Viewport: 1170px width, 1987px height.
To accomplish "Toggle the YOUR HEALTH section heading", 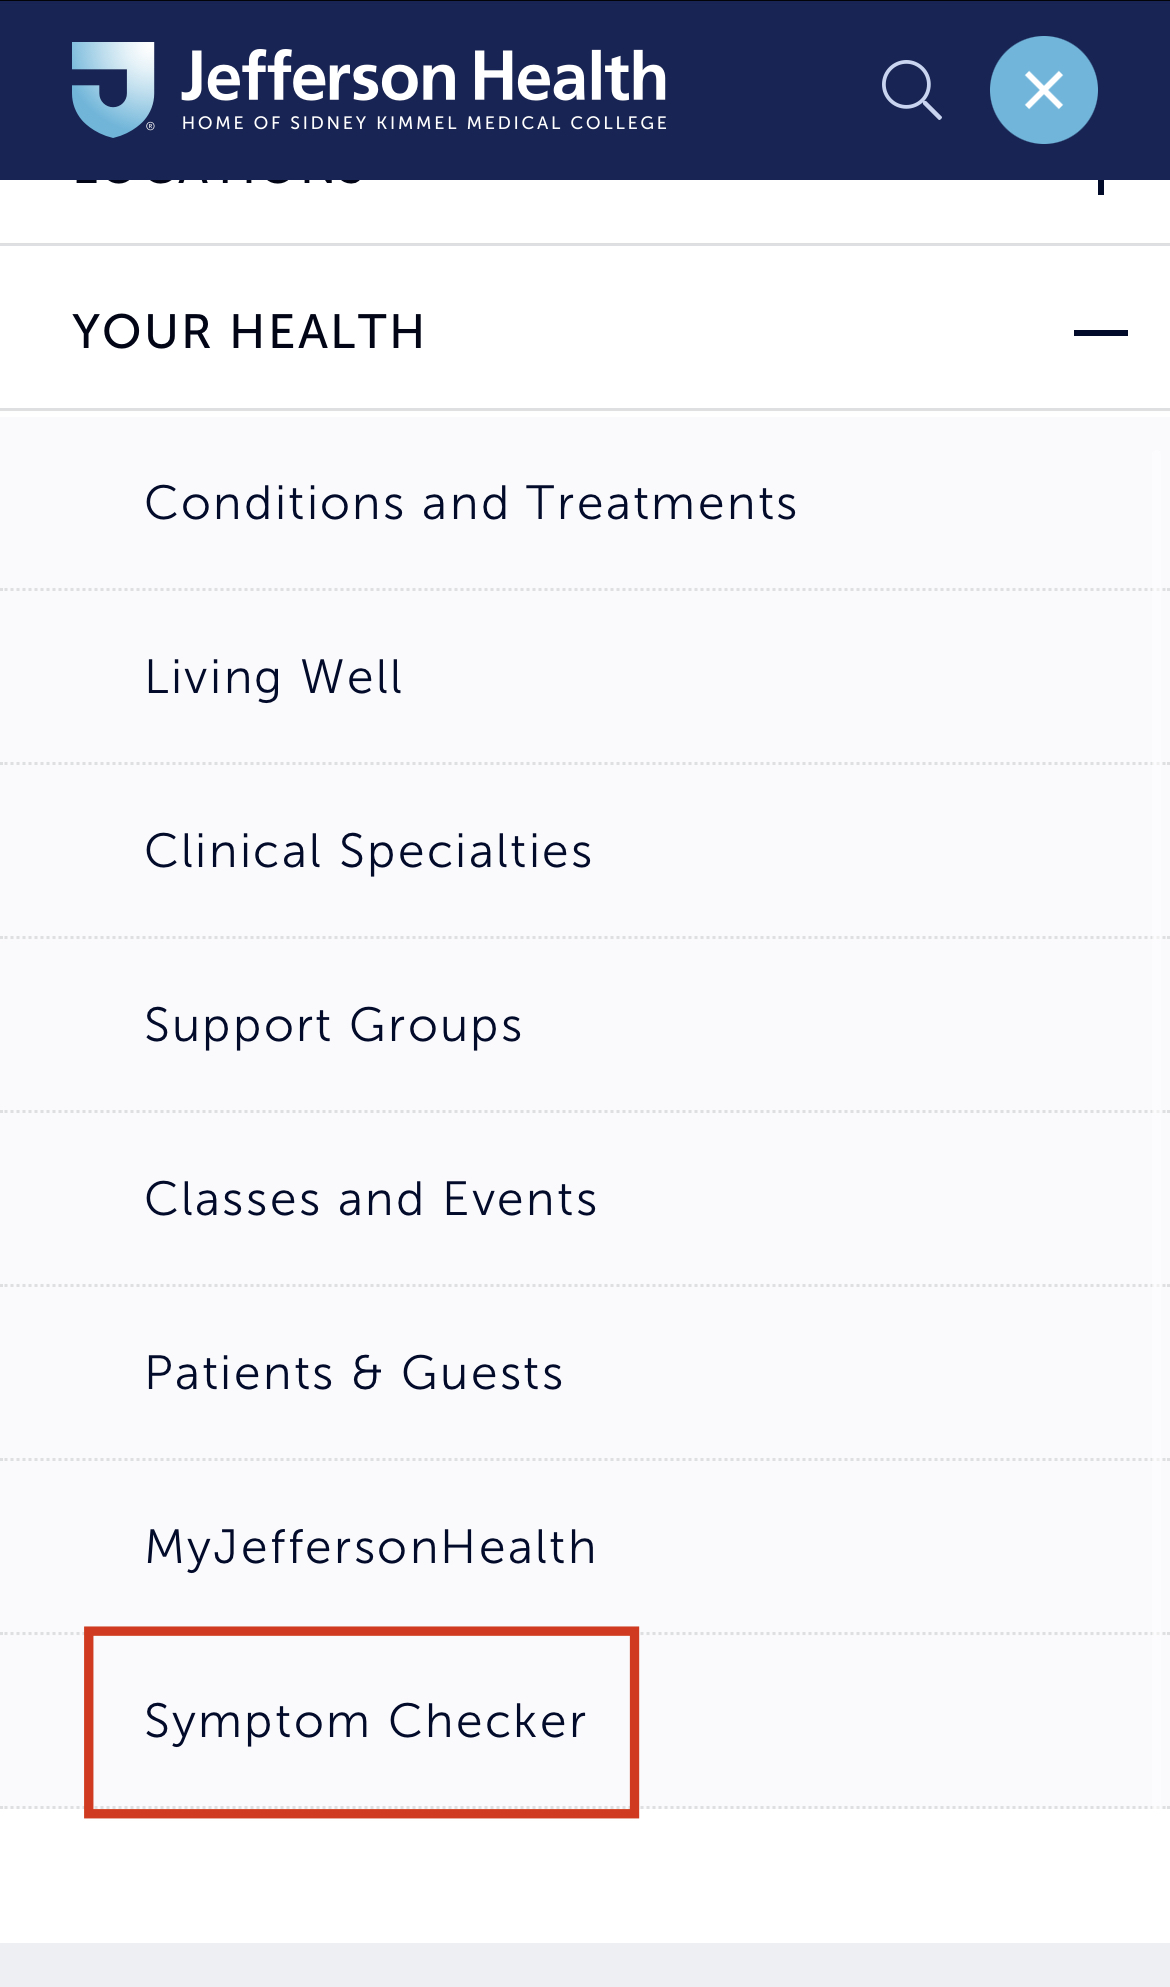I will point(249,332).
